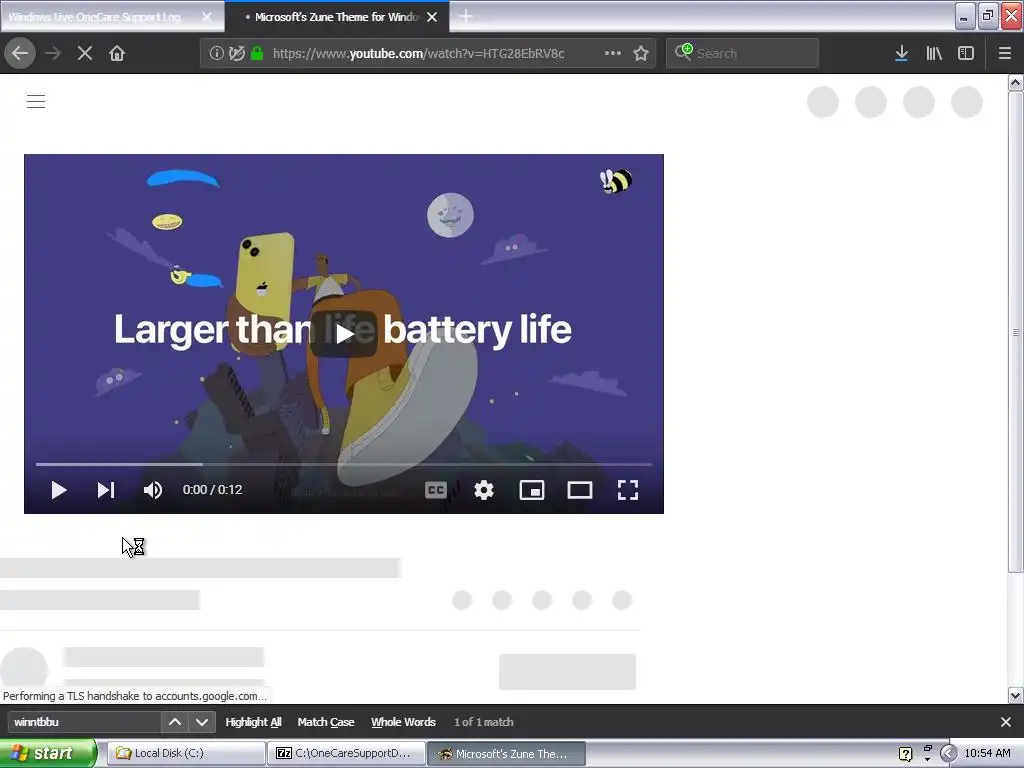Click the browser Search box

[x=743, y=53]
